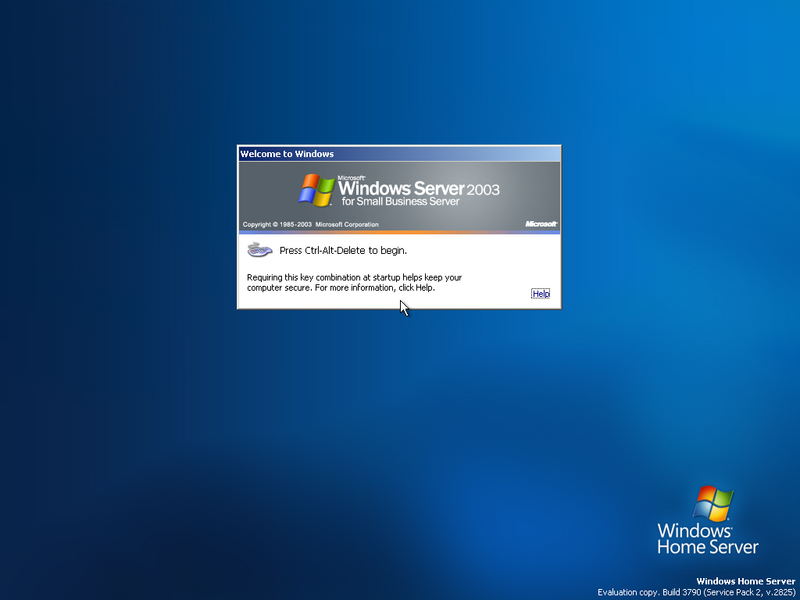
Task: Click the 'Press Ctrl-Alt-Delete to begin' text
Action: coord(343,251)
